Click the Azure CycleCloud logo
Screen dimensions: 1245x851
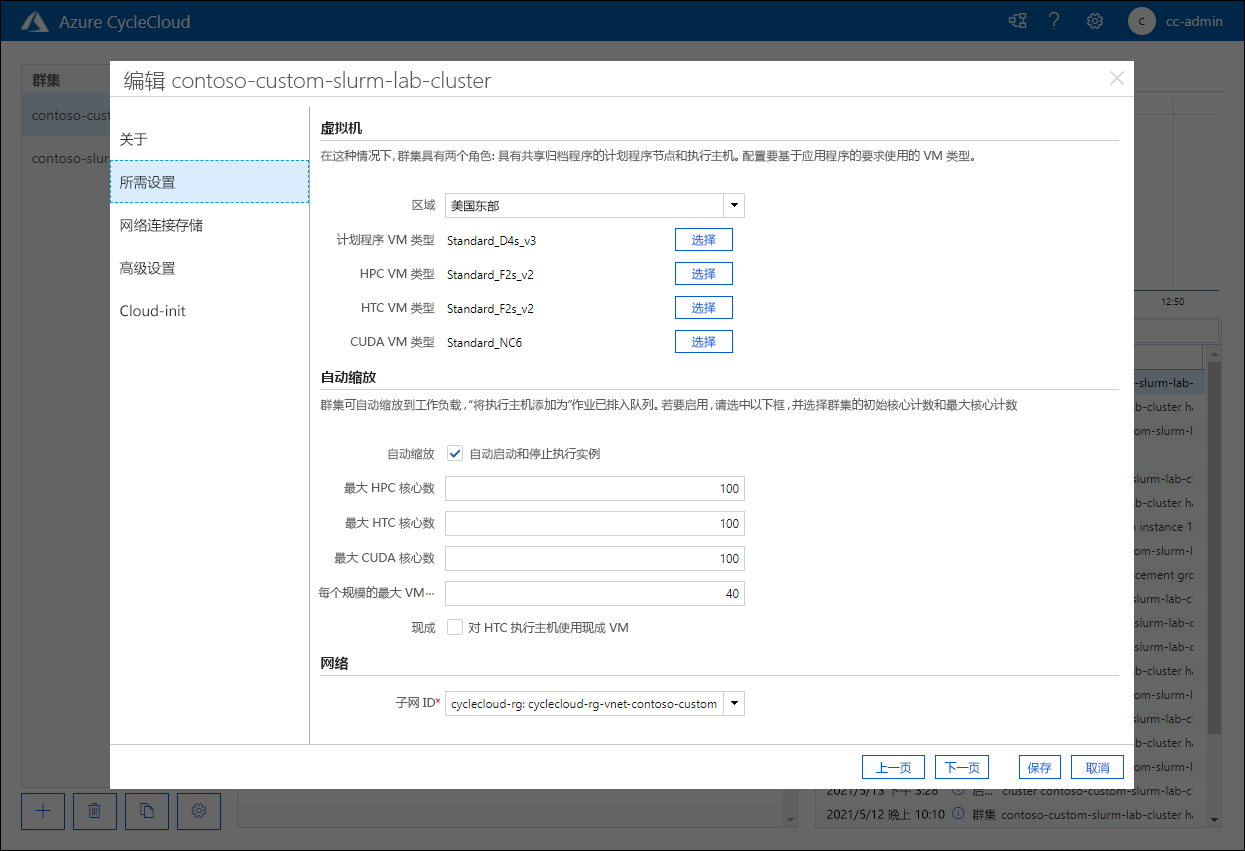36,21
